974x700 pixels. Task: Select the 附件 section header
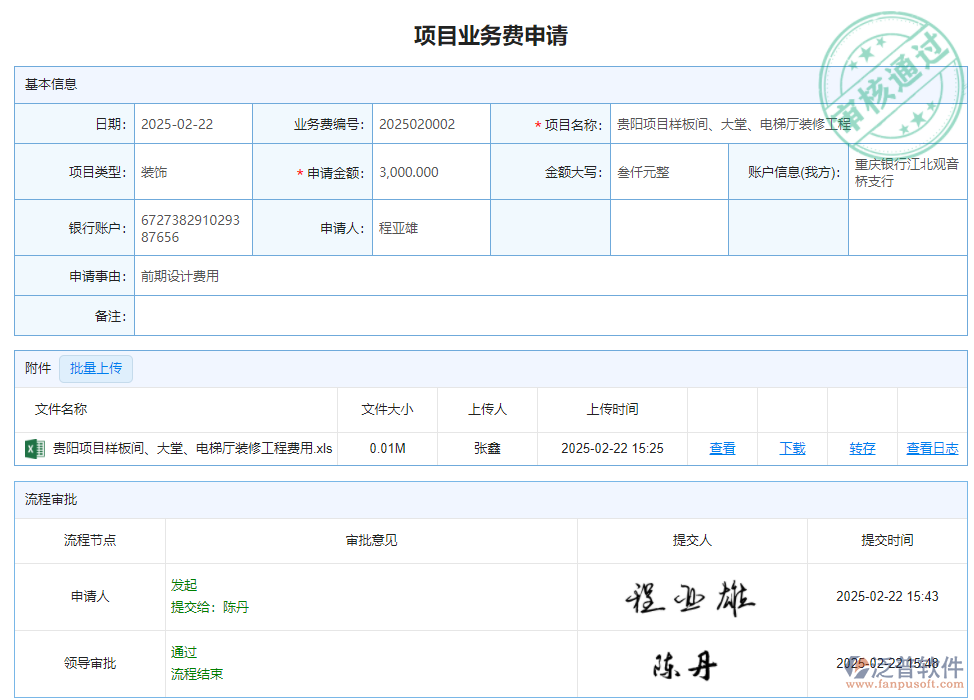click(x=37, y=368)
